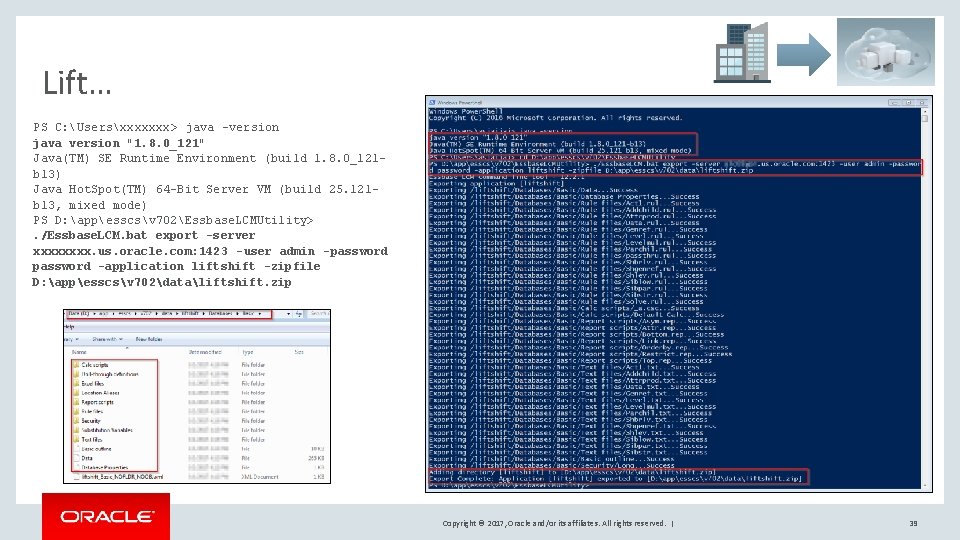Screen dimensions: 960x540
Task: Click the cloud cubes image
Action: point(886,52)
